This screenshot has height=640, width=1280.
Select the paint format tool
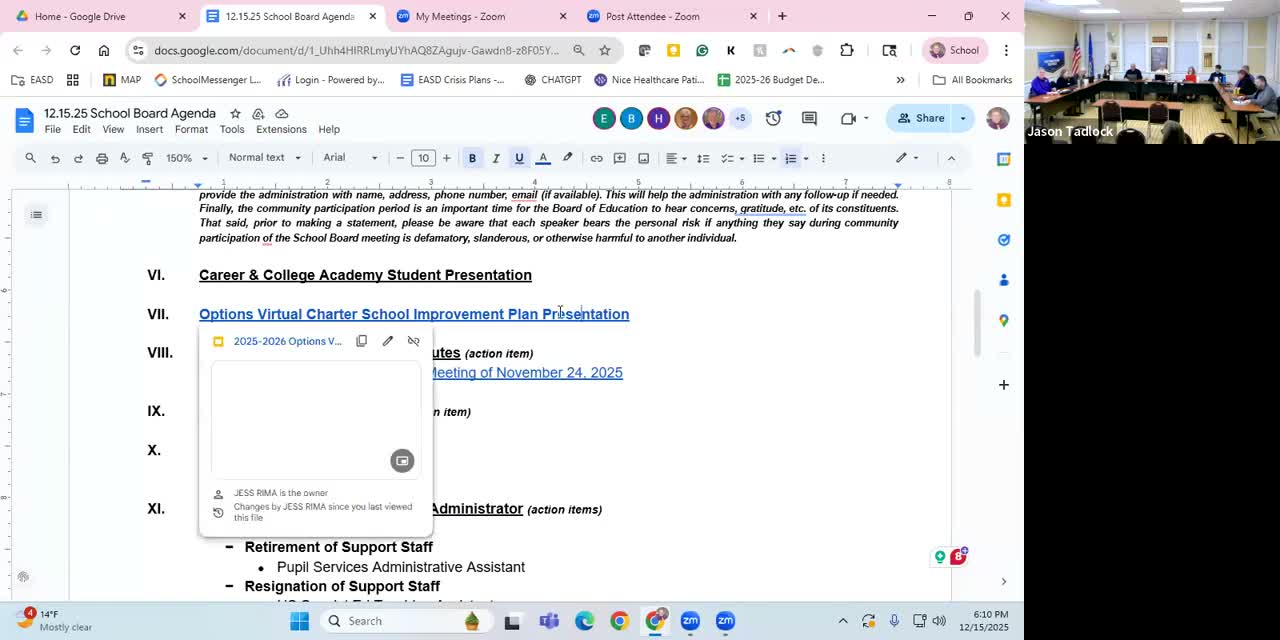pos(148,158)
